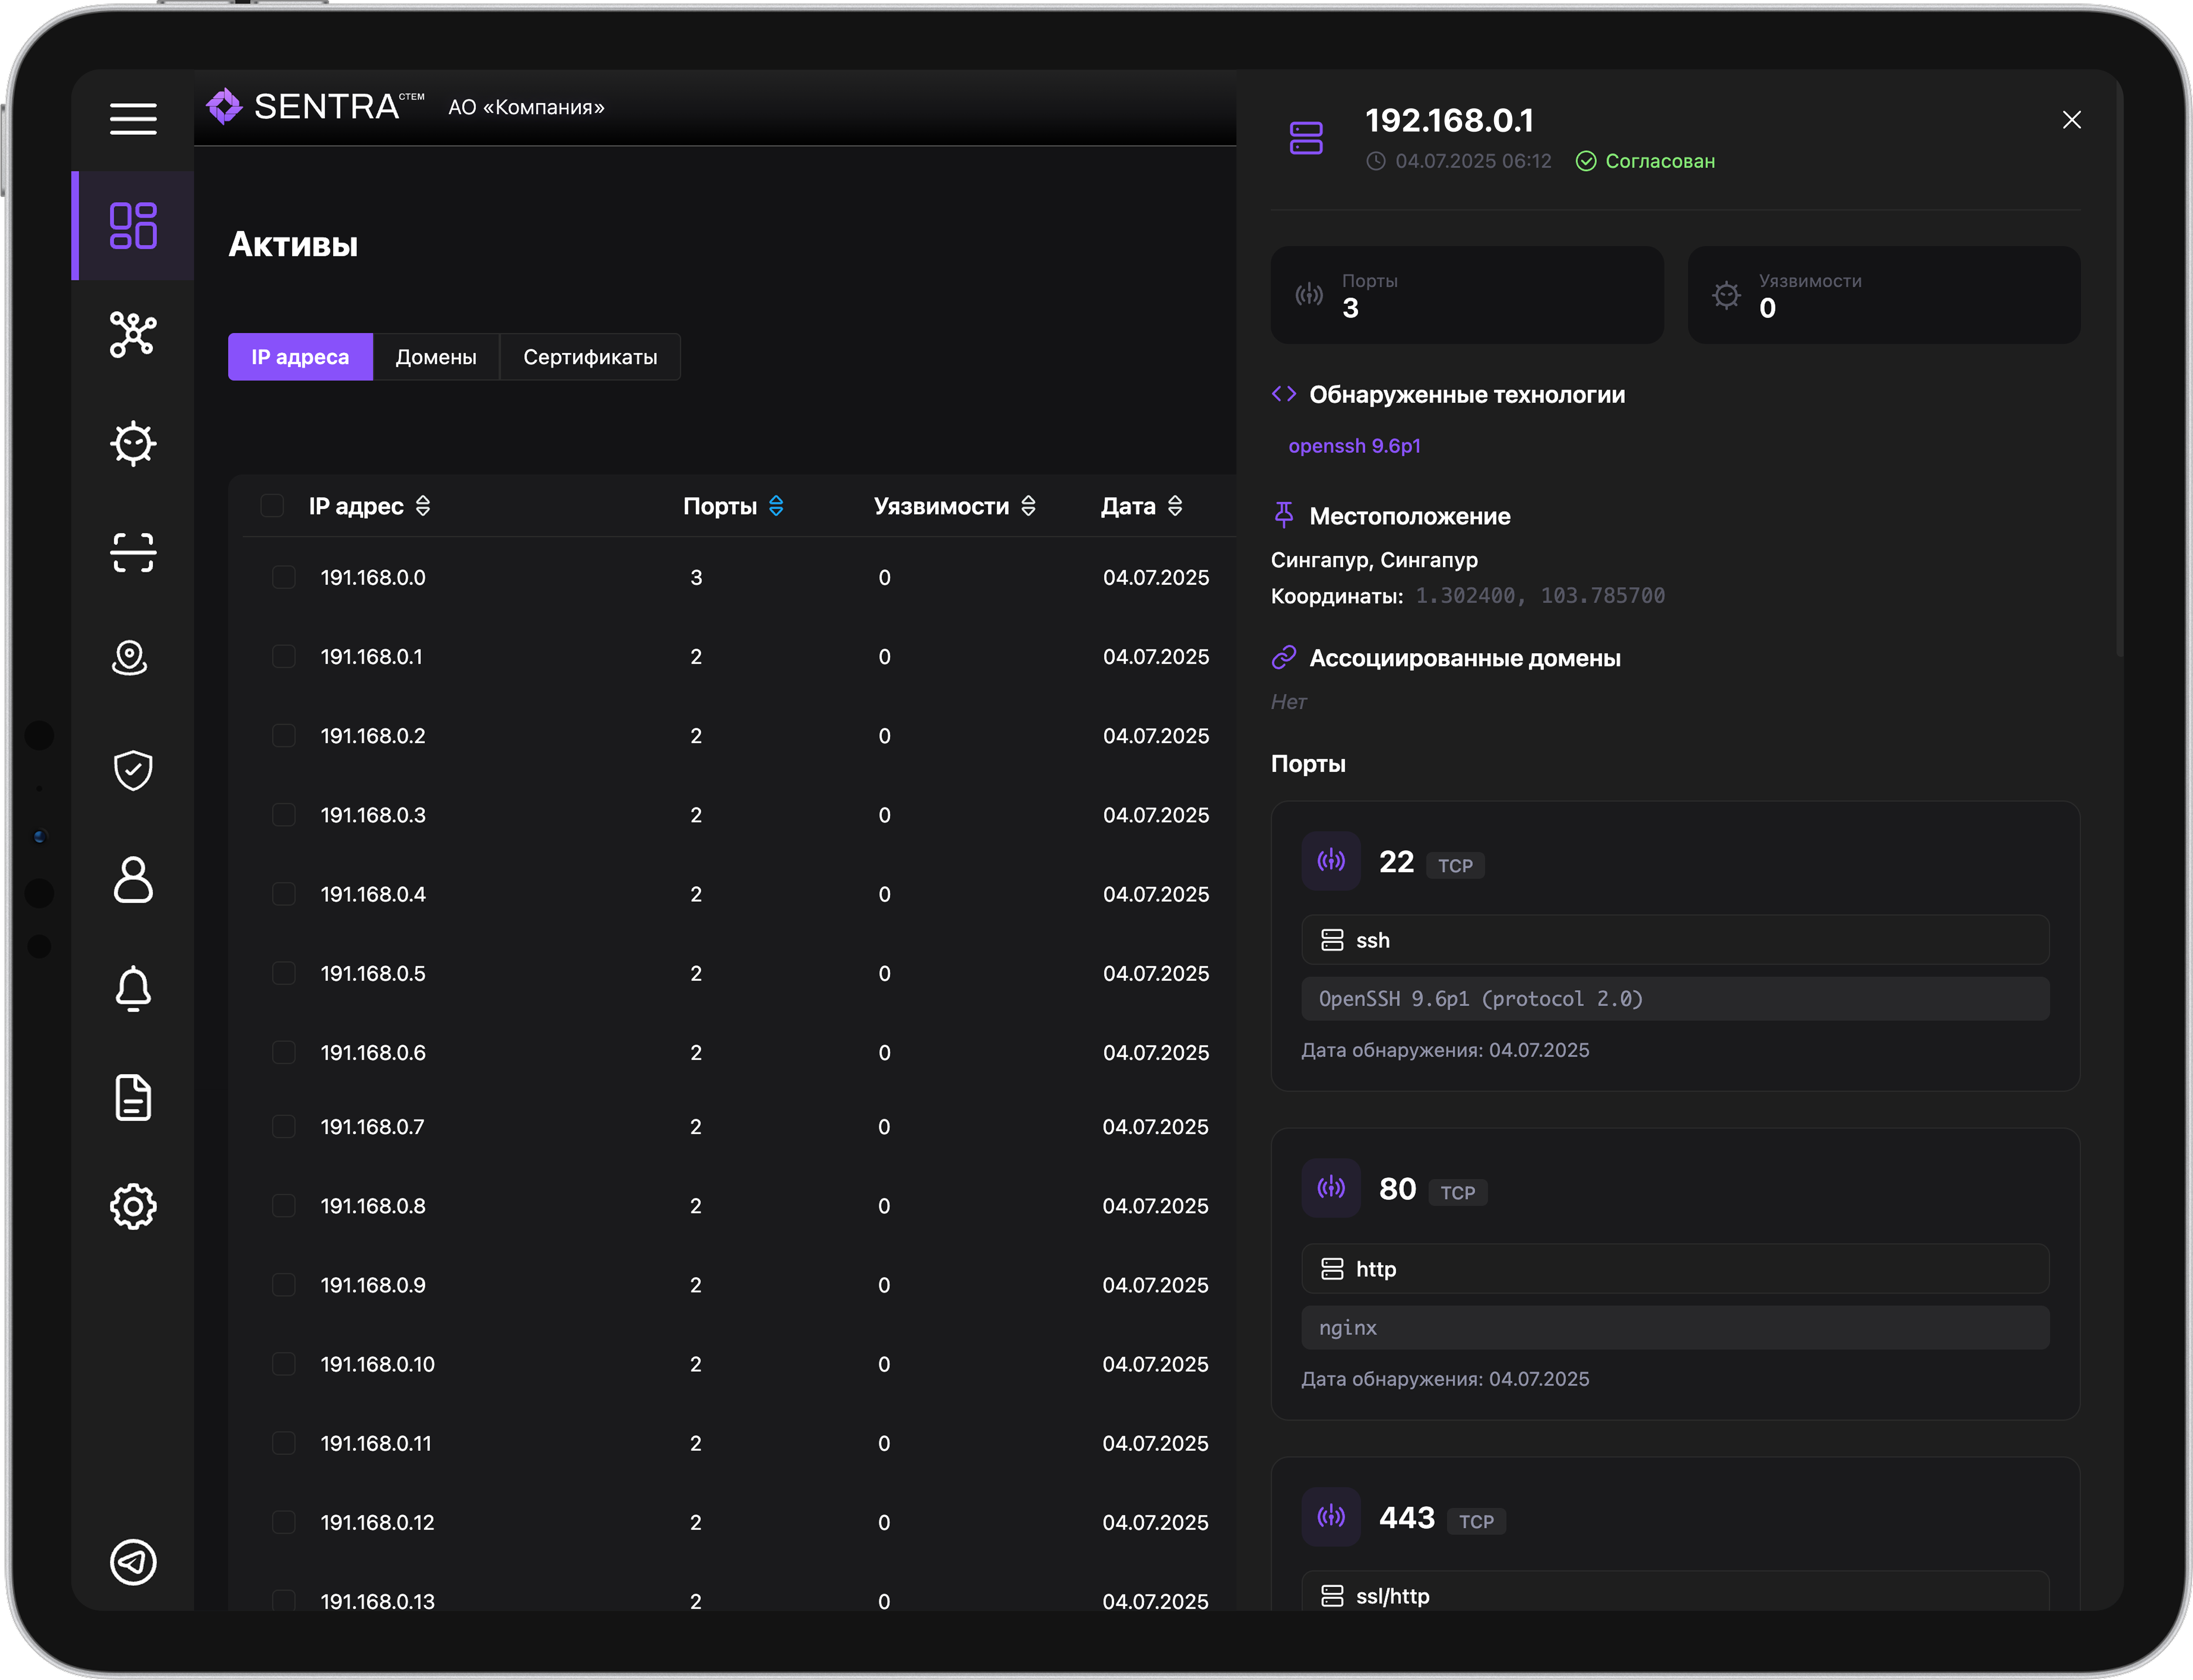
Task: Sort by Уязвимости column arrows
Action: [x=1028, y=506]
